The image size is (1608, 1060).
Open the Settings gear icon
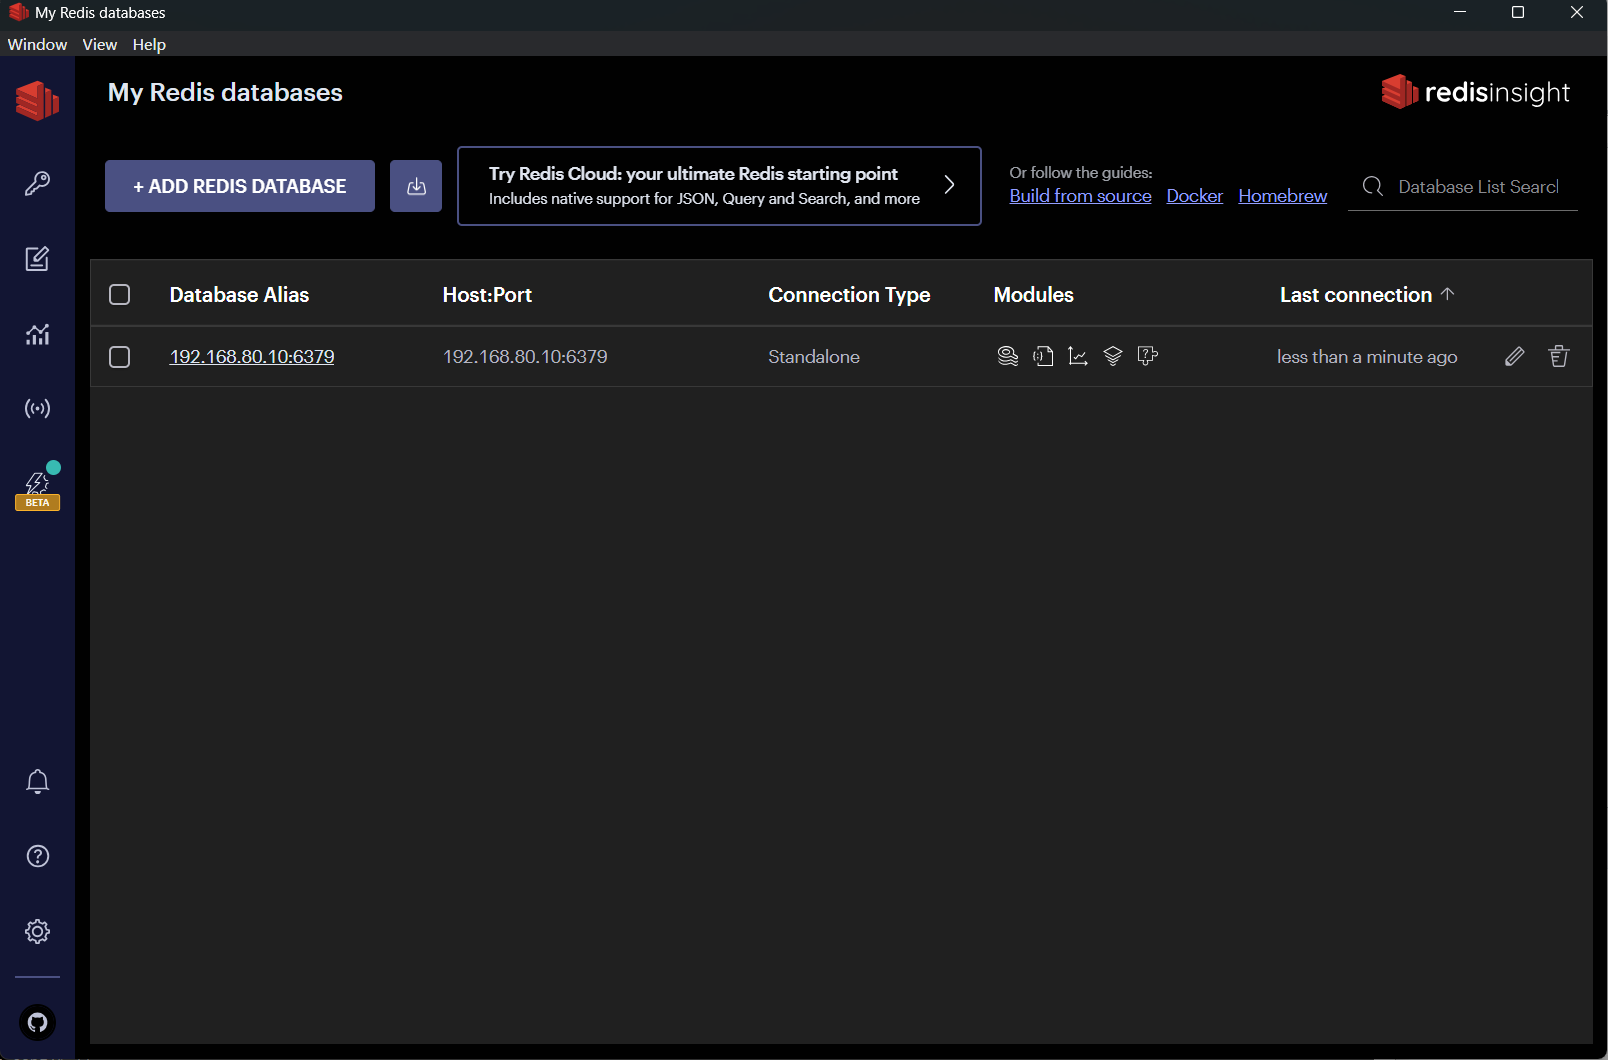(37, 931)
